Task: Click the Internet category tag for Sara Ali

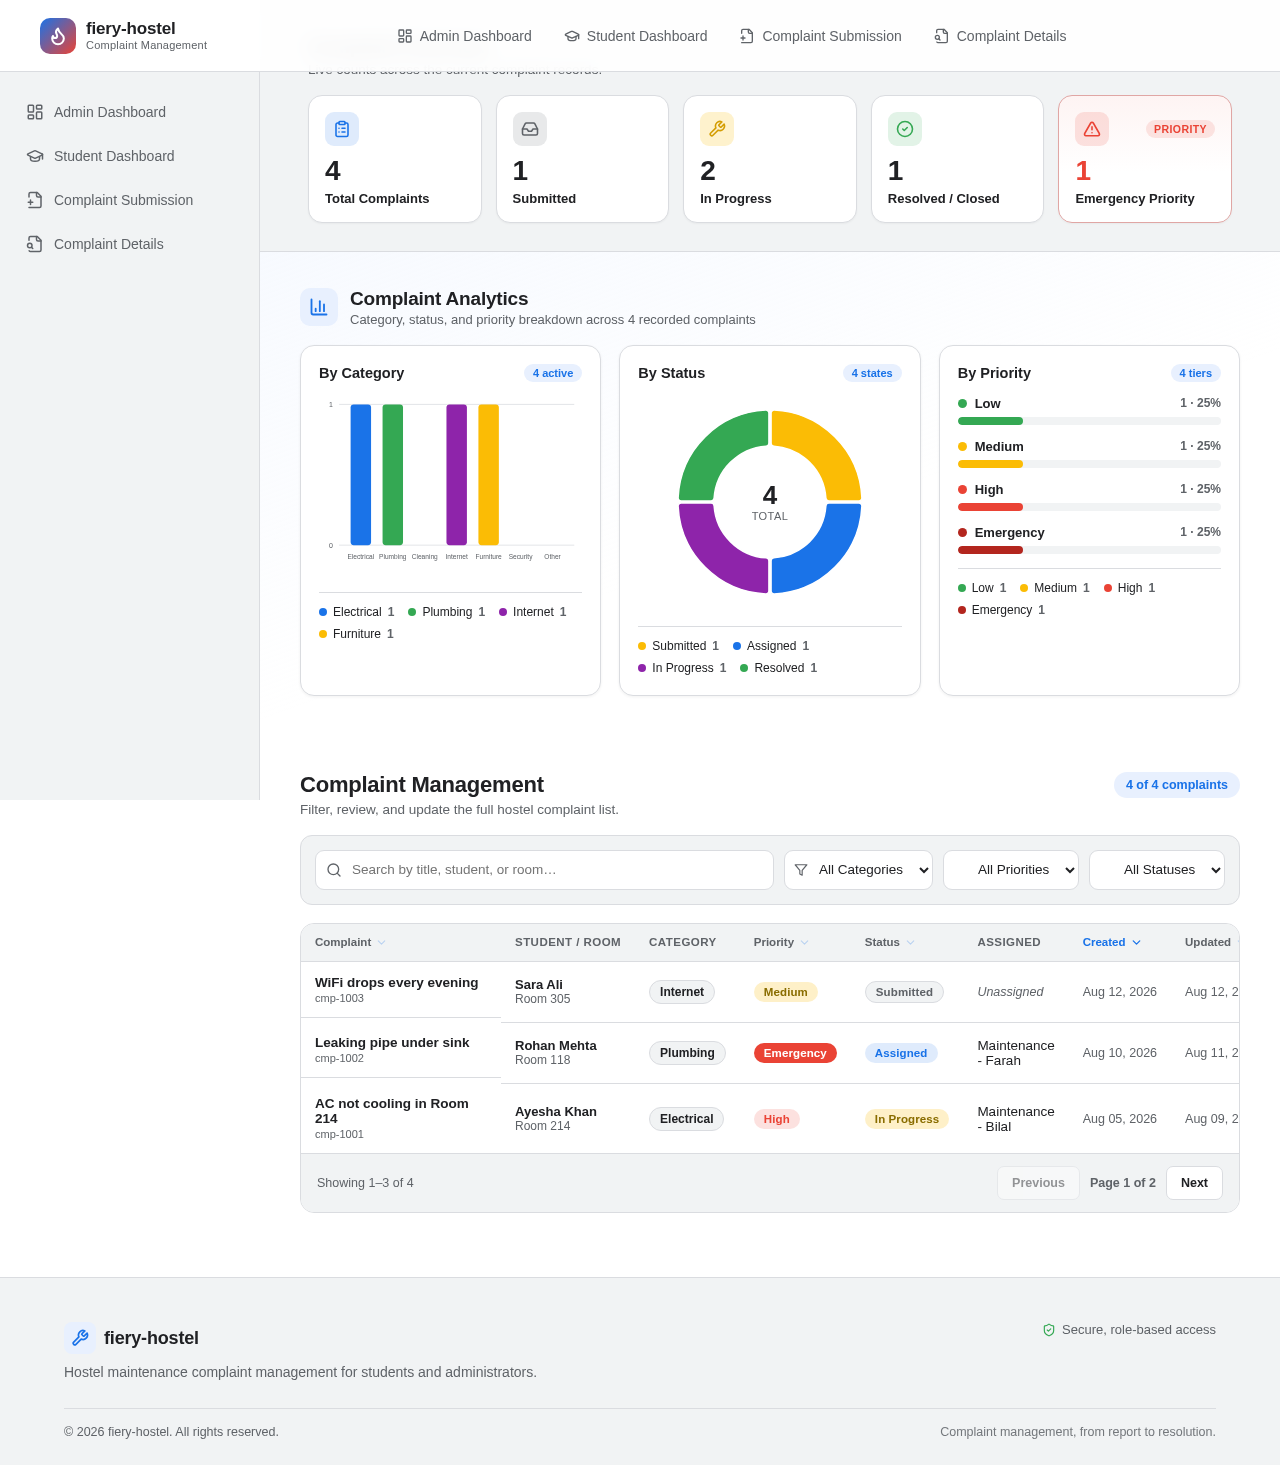Action: pos(682,992)
